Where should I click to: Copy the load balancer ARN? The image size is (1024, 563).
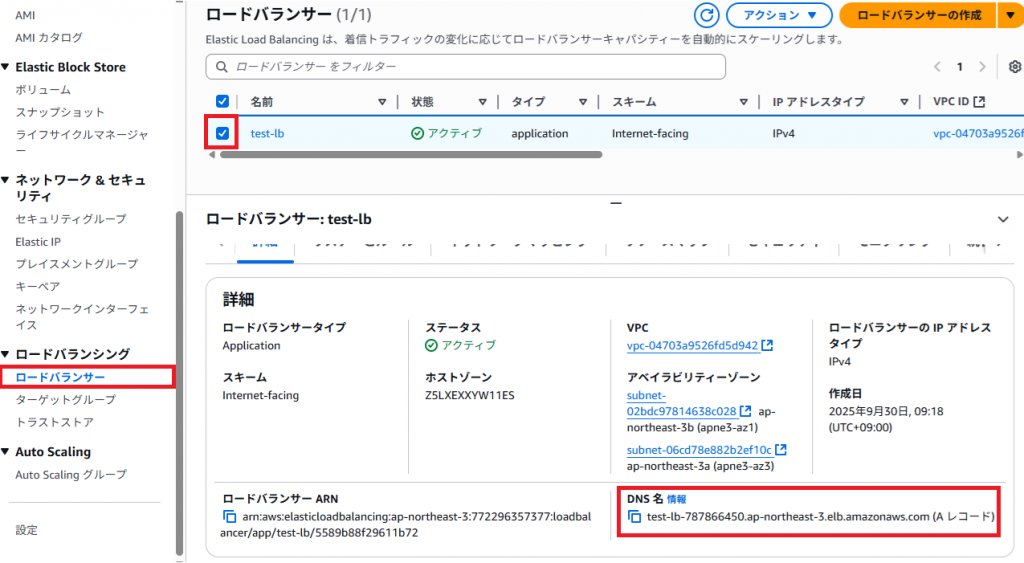[x=229, y=517]
